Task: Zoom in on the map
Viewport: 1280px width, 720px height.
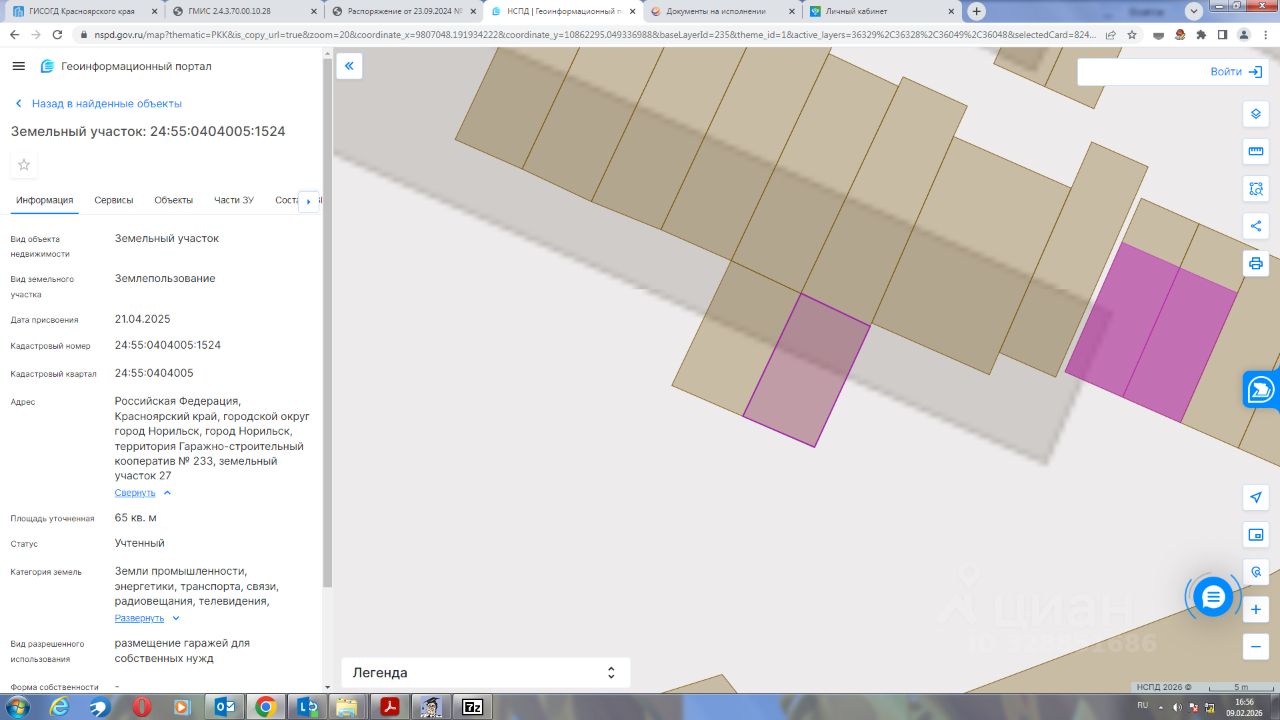Action: pyautogui.click(x=1256, y=609)
